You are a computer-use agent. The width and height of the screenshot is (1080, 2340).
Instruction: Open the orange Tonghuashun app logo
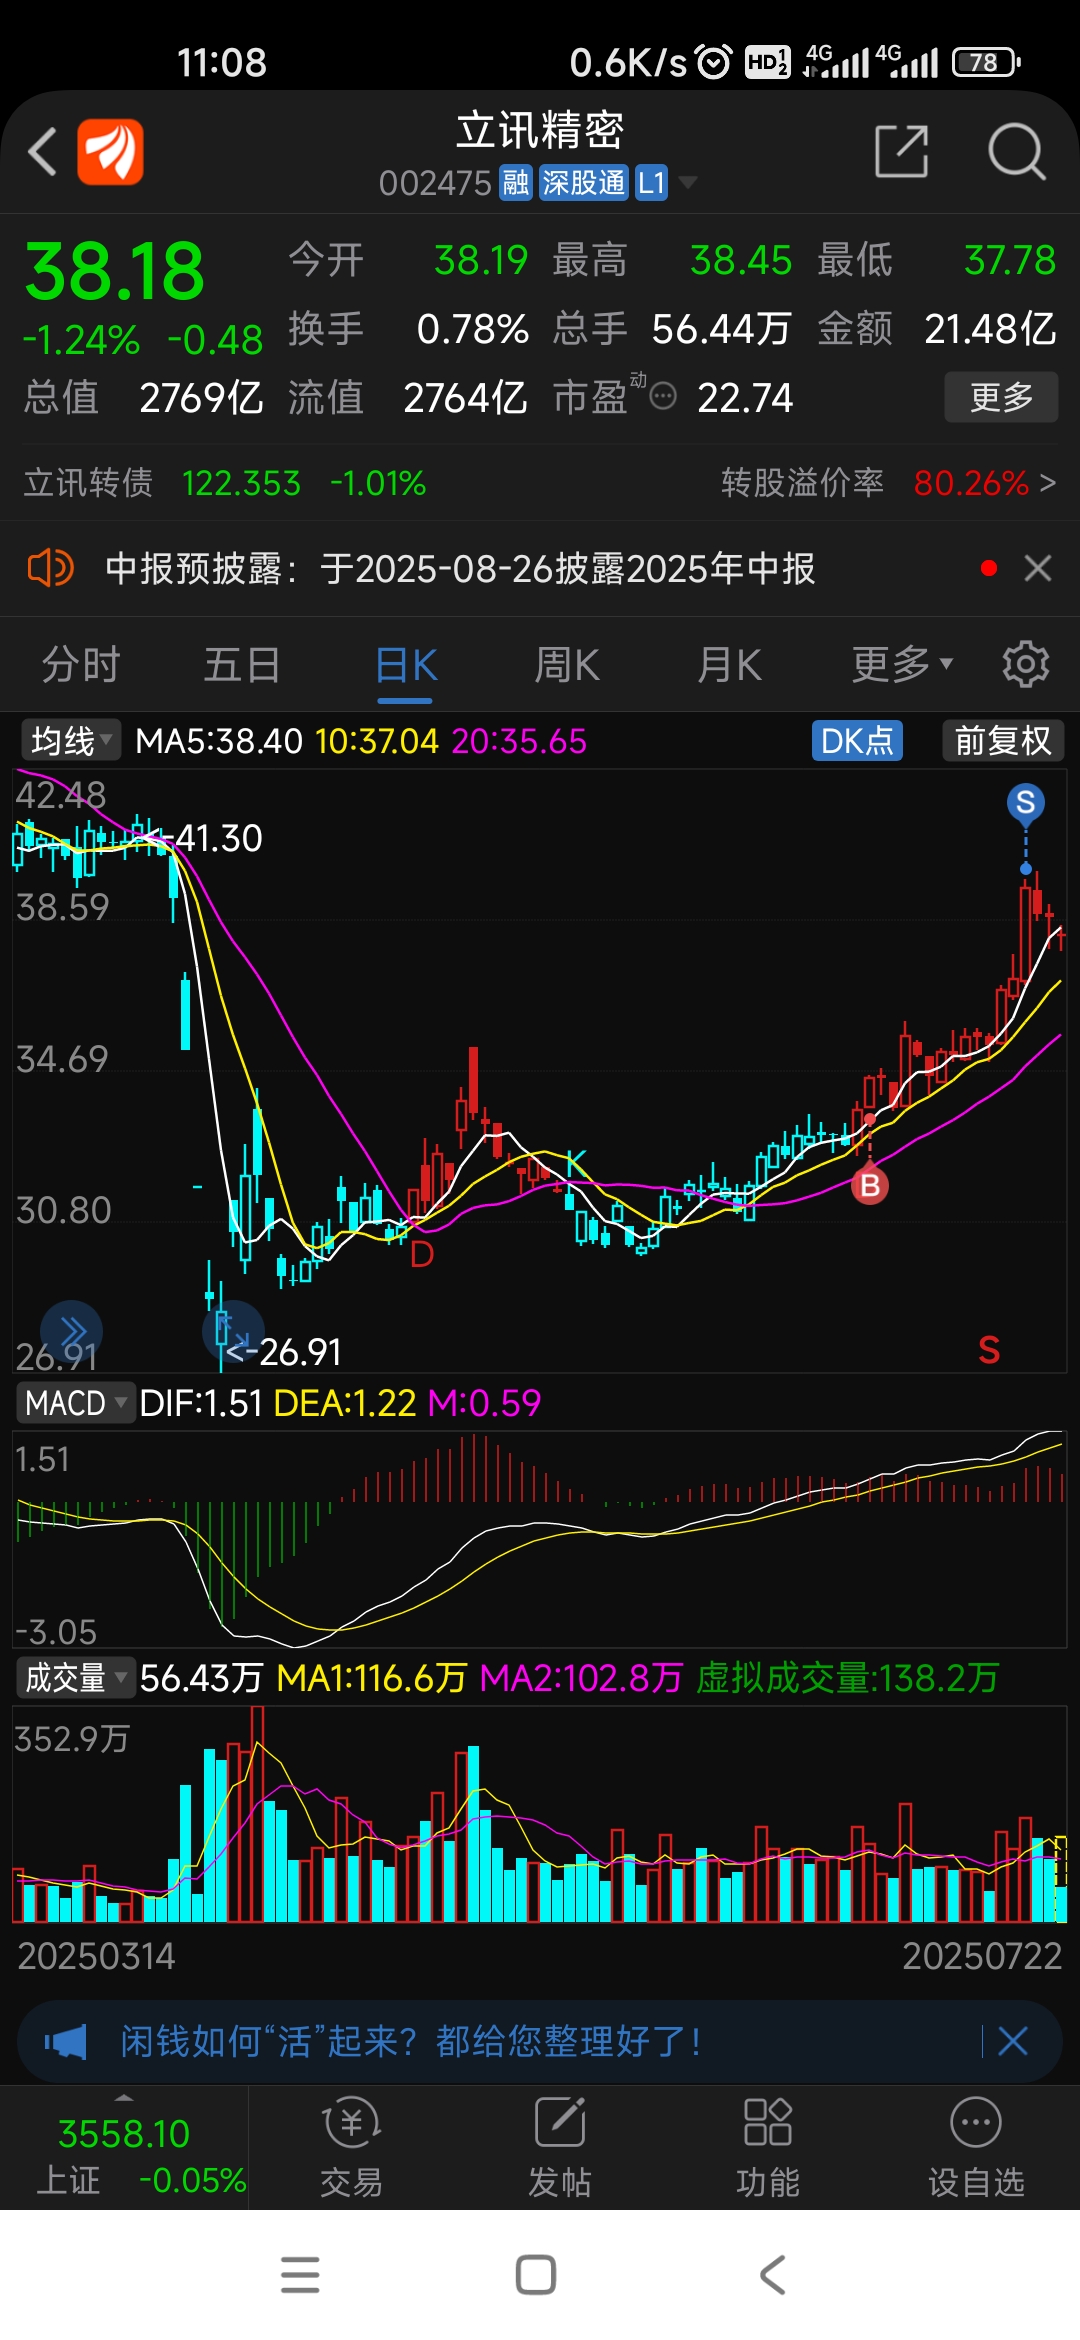pos(111,152)
